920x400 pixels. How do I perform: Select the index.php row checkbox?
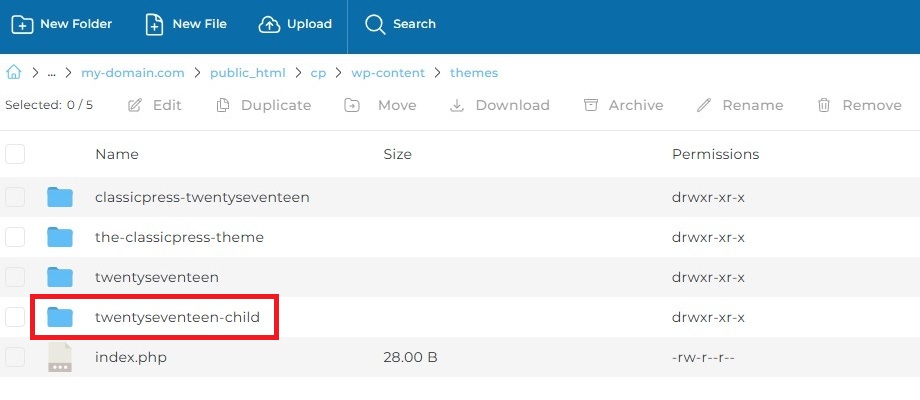tap(15, 357)
